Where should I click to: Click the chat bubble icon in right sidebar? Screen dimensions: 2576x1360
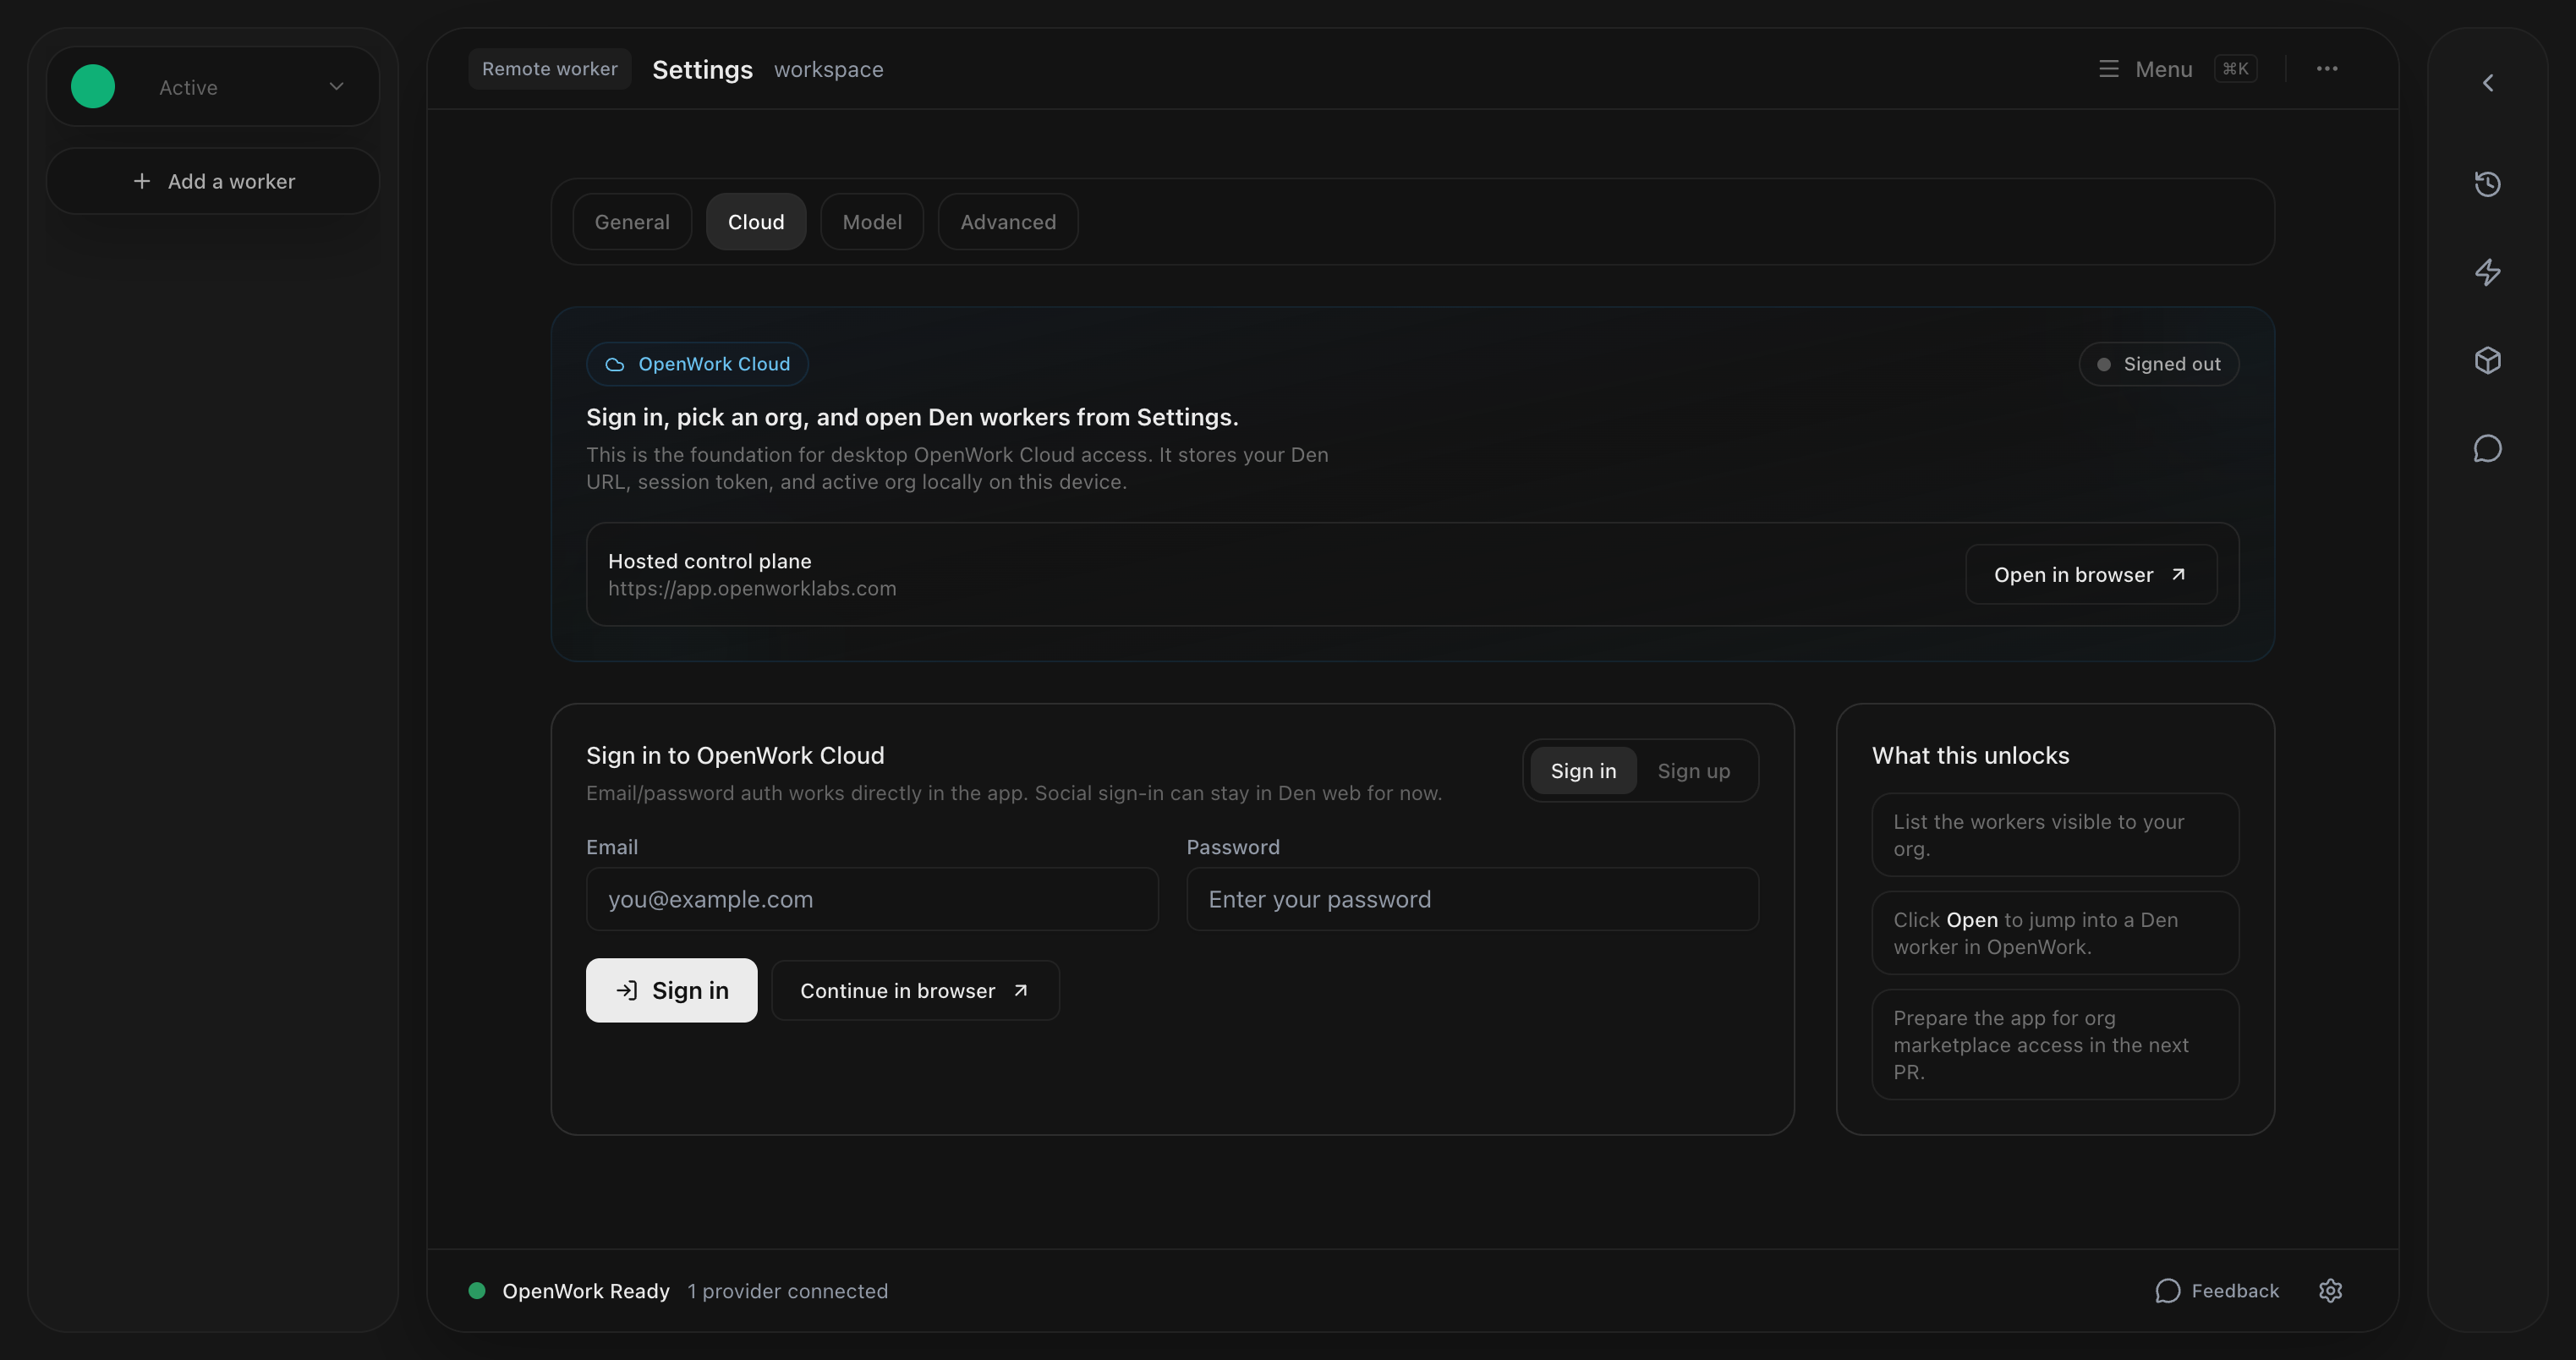click(x=2487, y=449)
